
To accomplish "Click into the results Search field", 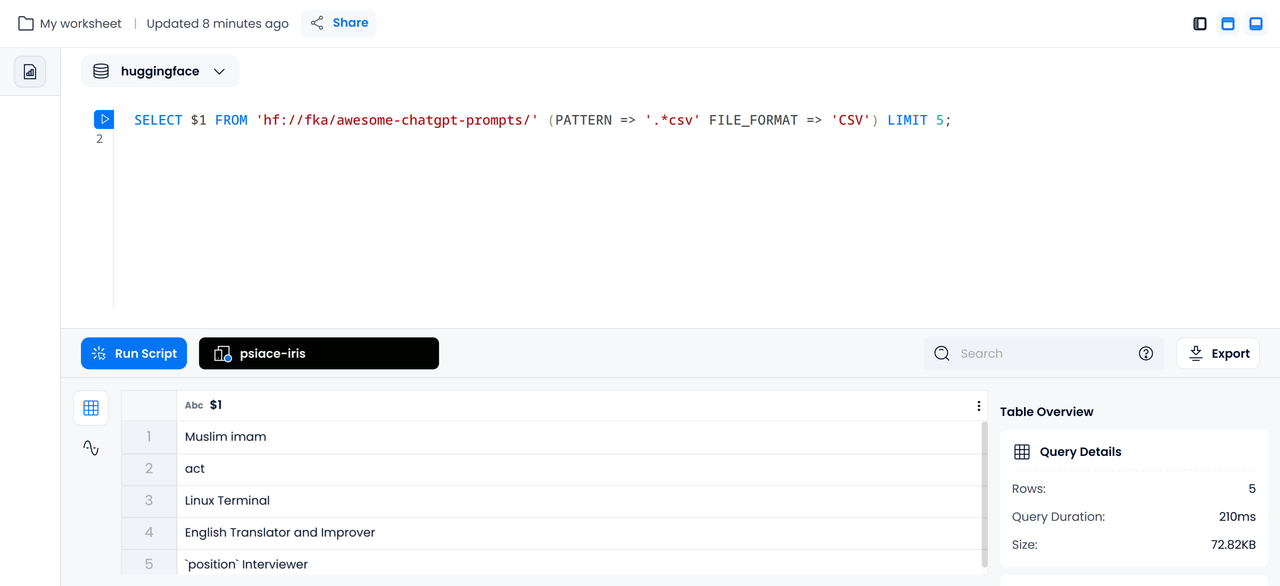I will (x=1044, y=354).
